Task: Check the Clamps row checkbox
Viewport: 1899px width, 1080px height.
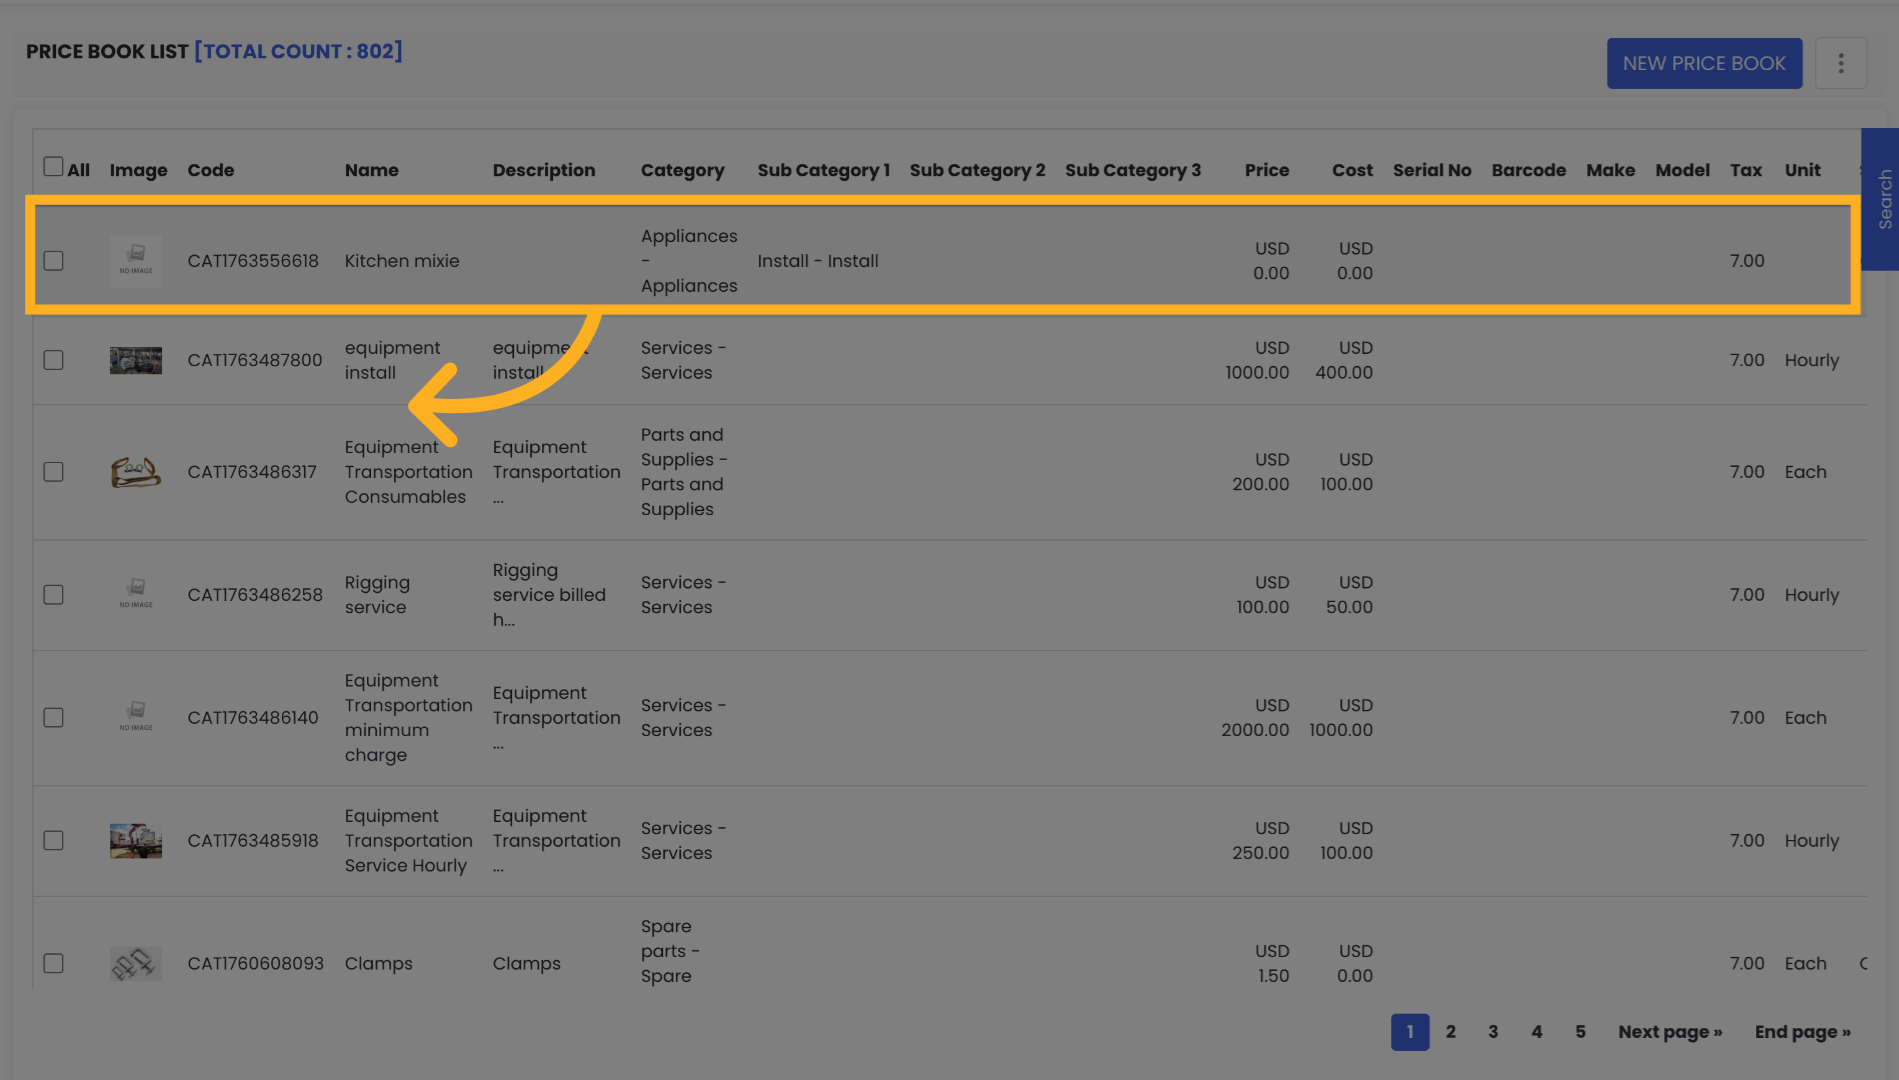Action: [x=53, y=963]
